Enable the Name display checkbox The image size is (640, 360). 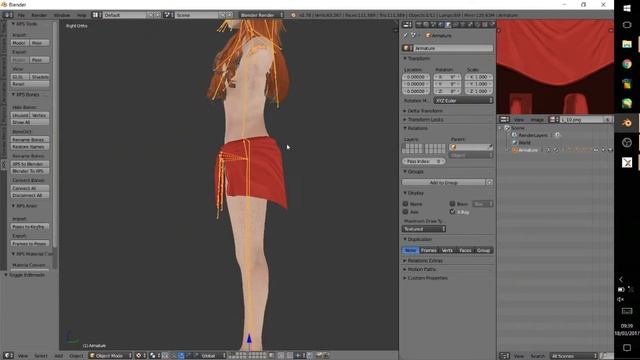(405, 203)
